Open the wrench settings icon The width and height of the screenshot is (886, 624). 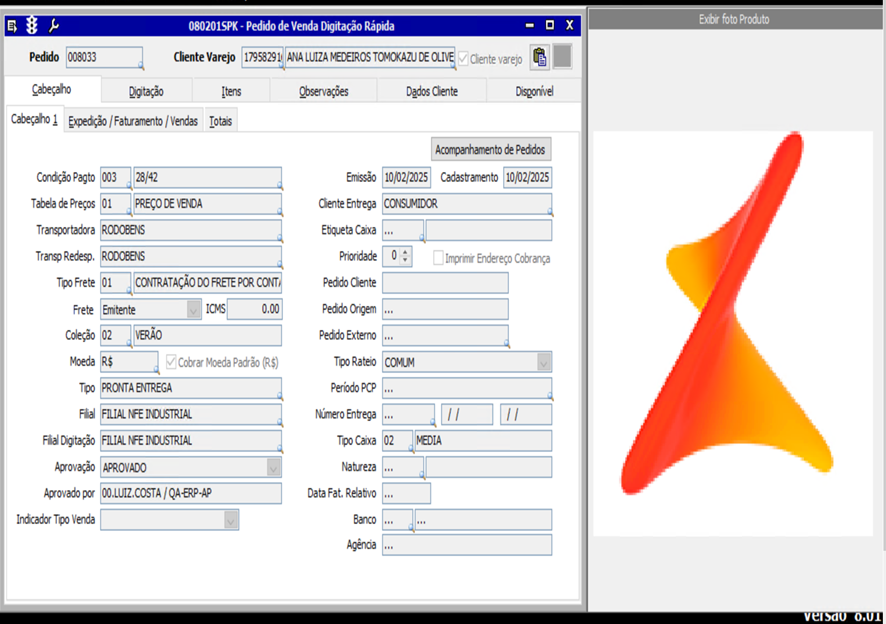54,25
